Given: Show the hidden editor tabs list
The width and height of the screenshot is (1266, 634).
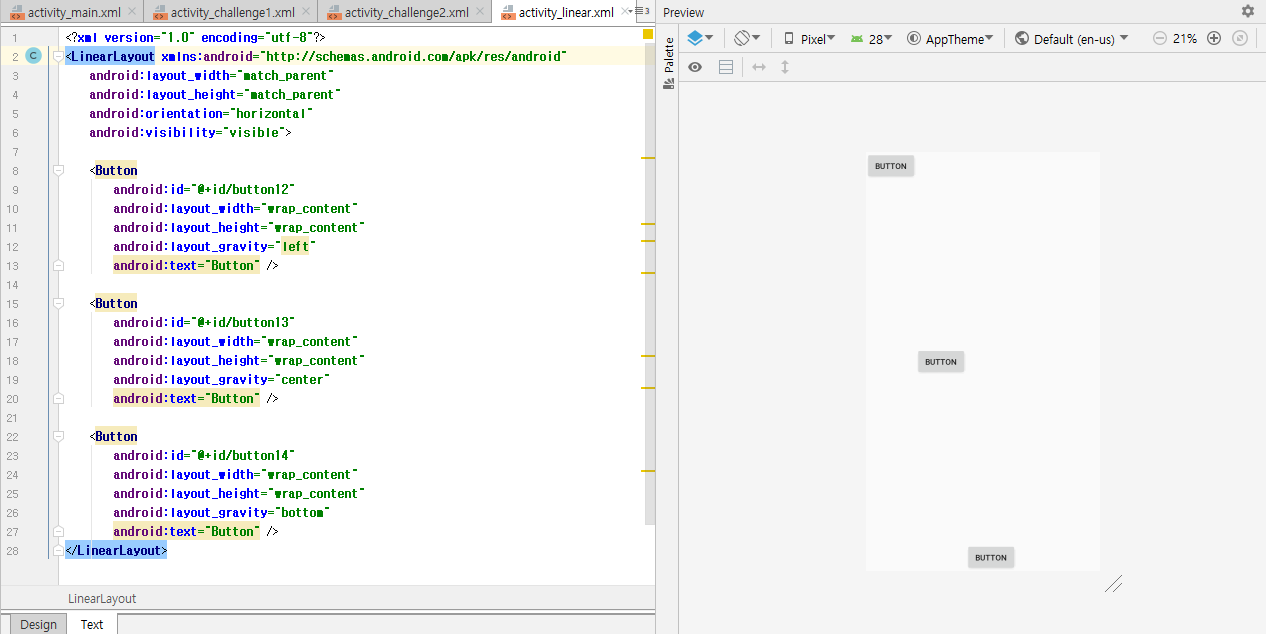Looking at the screenshot, I should (643, 11).
